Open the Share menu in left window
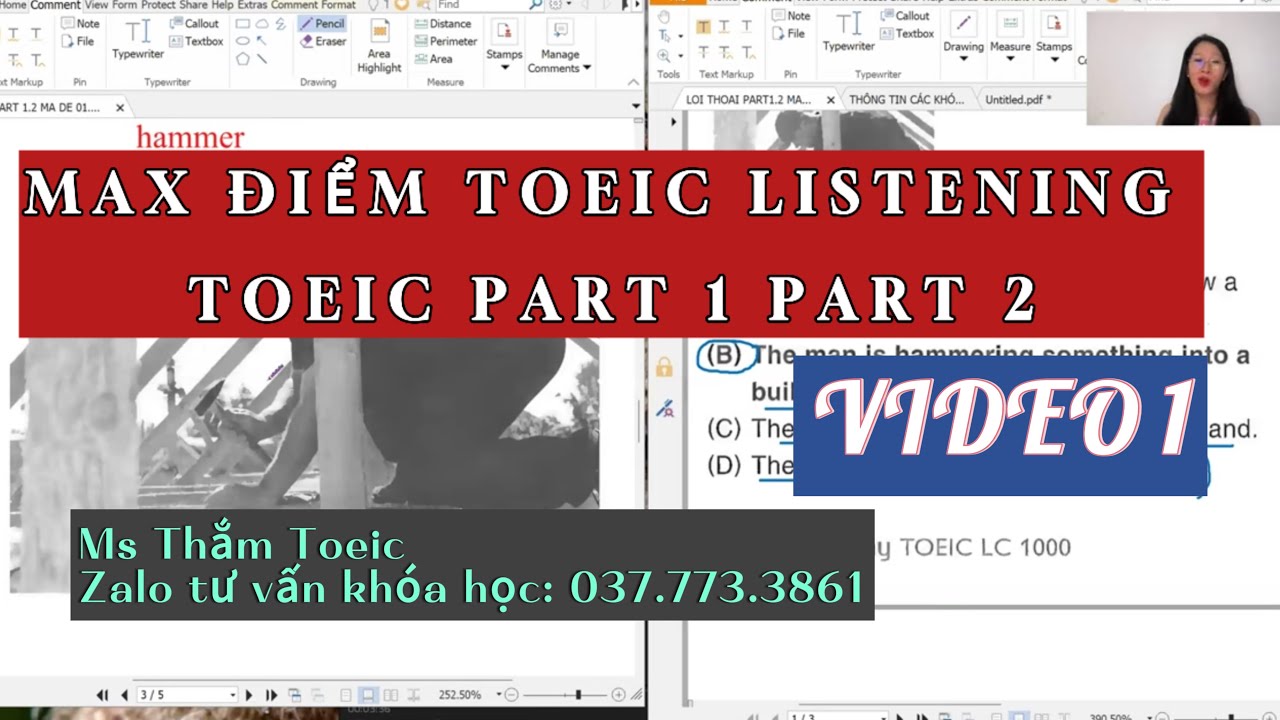The height and width of the screenshot is (720, 1280). [x=194, y=5]
